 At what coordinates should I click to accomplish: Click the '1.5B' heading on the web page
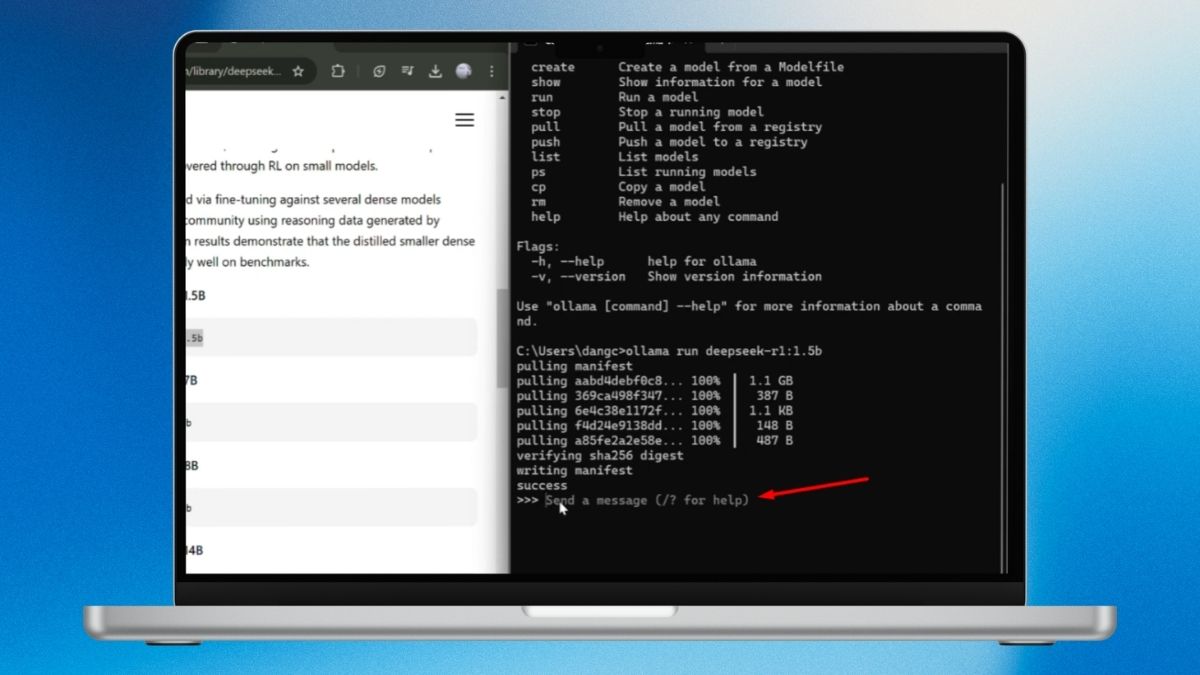(x=195, y=296)
